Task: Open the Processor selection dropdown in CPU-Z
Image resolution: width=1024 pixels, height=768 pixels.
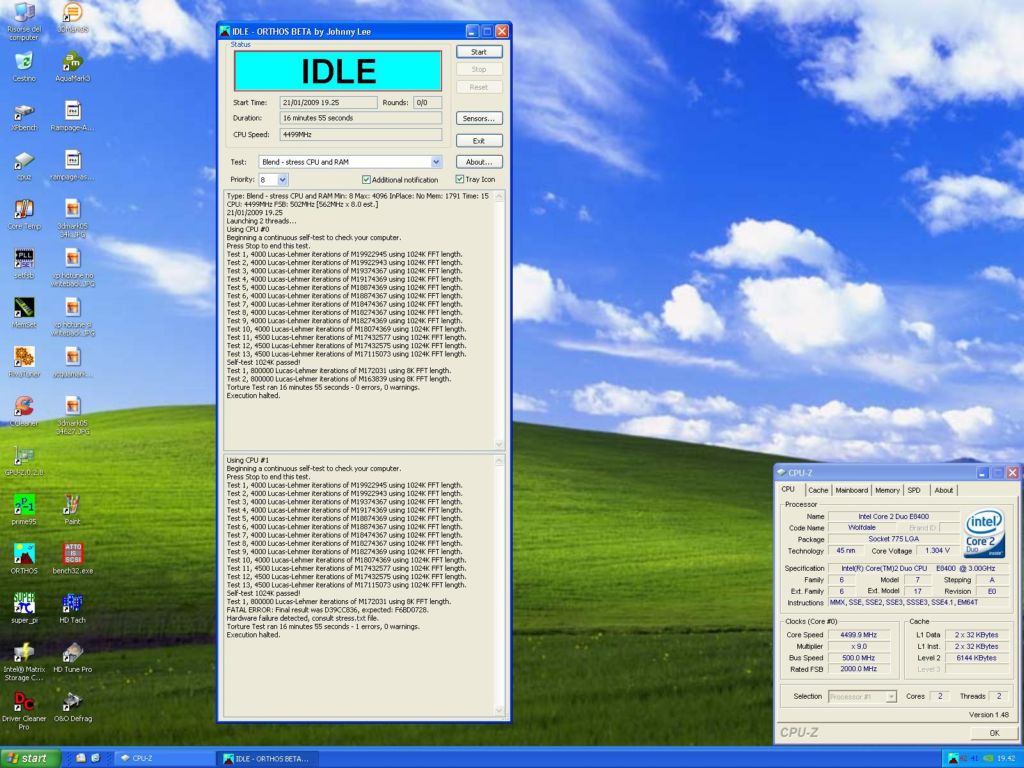Action: click(x=862, y=696)
